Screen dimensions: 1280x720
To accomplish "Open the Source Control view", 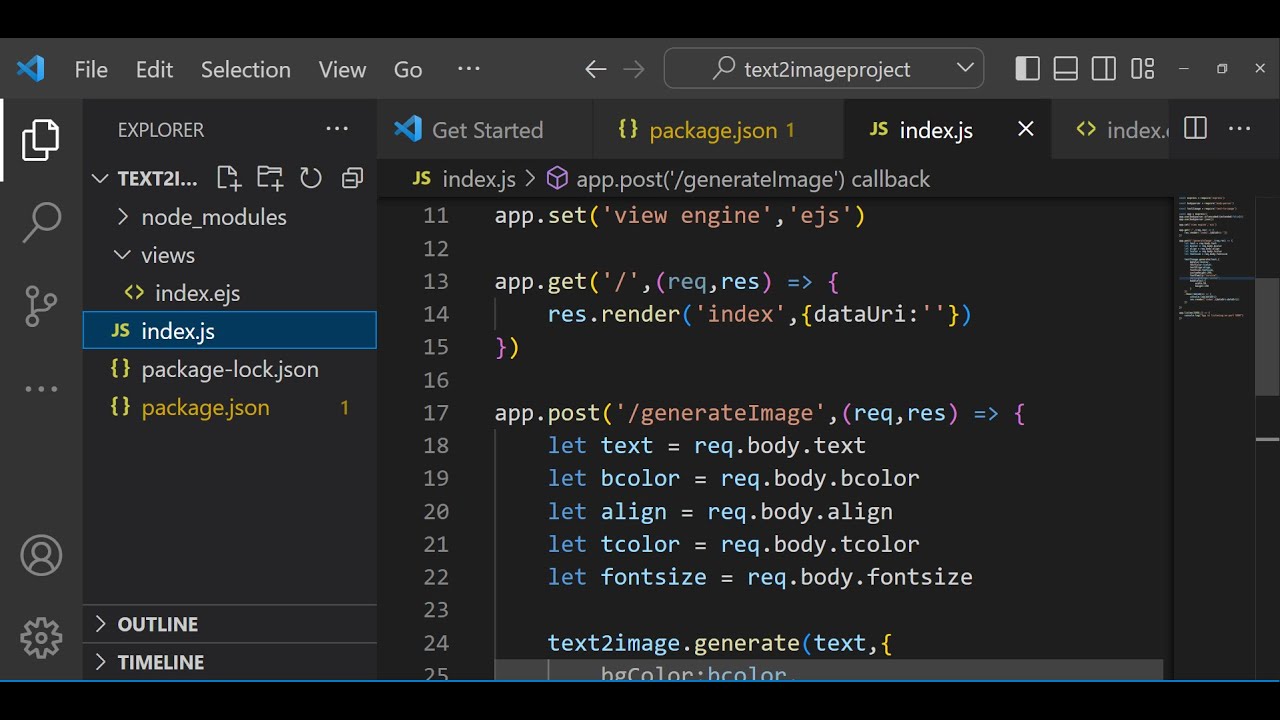I will (x=41, y=306).
